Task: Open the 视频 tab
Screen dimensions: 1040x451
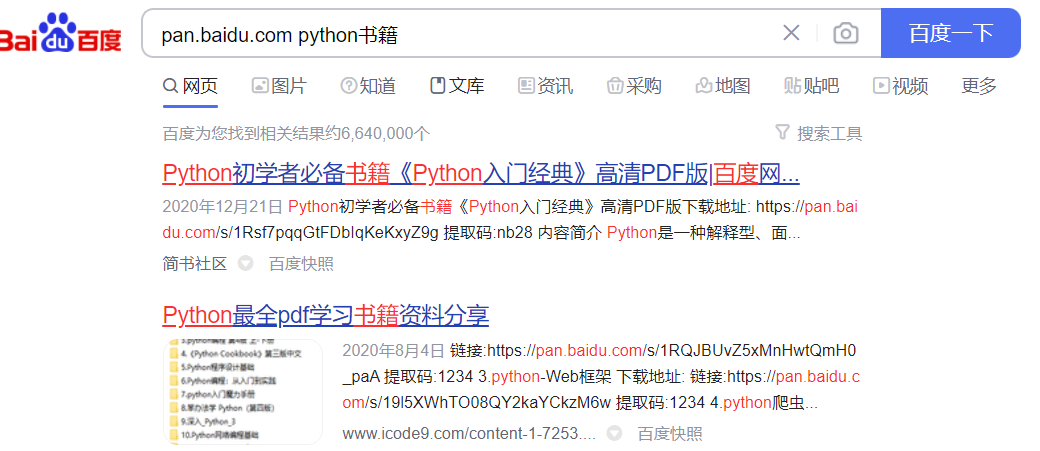Action: (x=901, y=86)
